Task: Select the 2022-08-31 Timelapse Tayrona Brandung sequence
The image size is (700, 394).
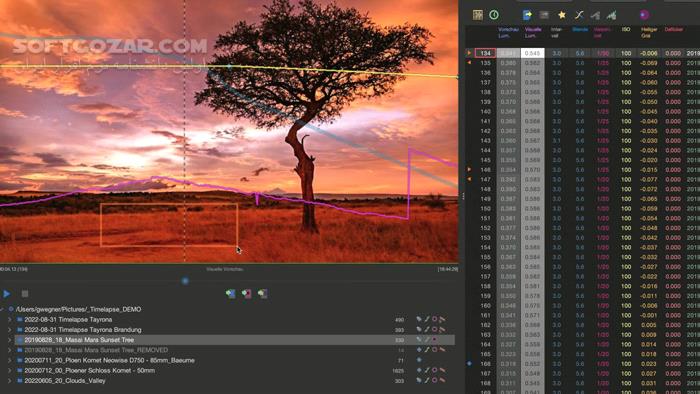Action: point(83,330)
